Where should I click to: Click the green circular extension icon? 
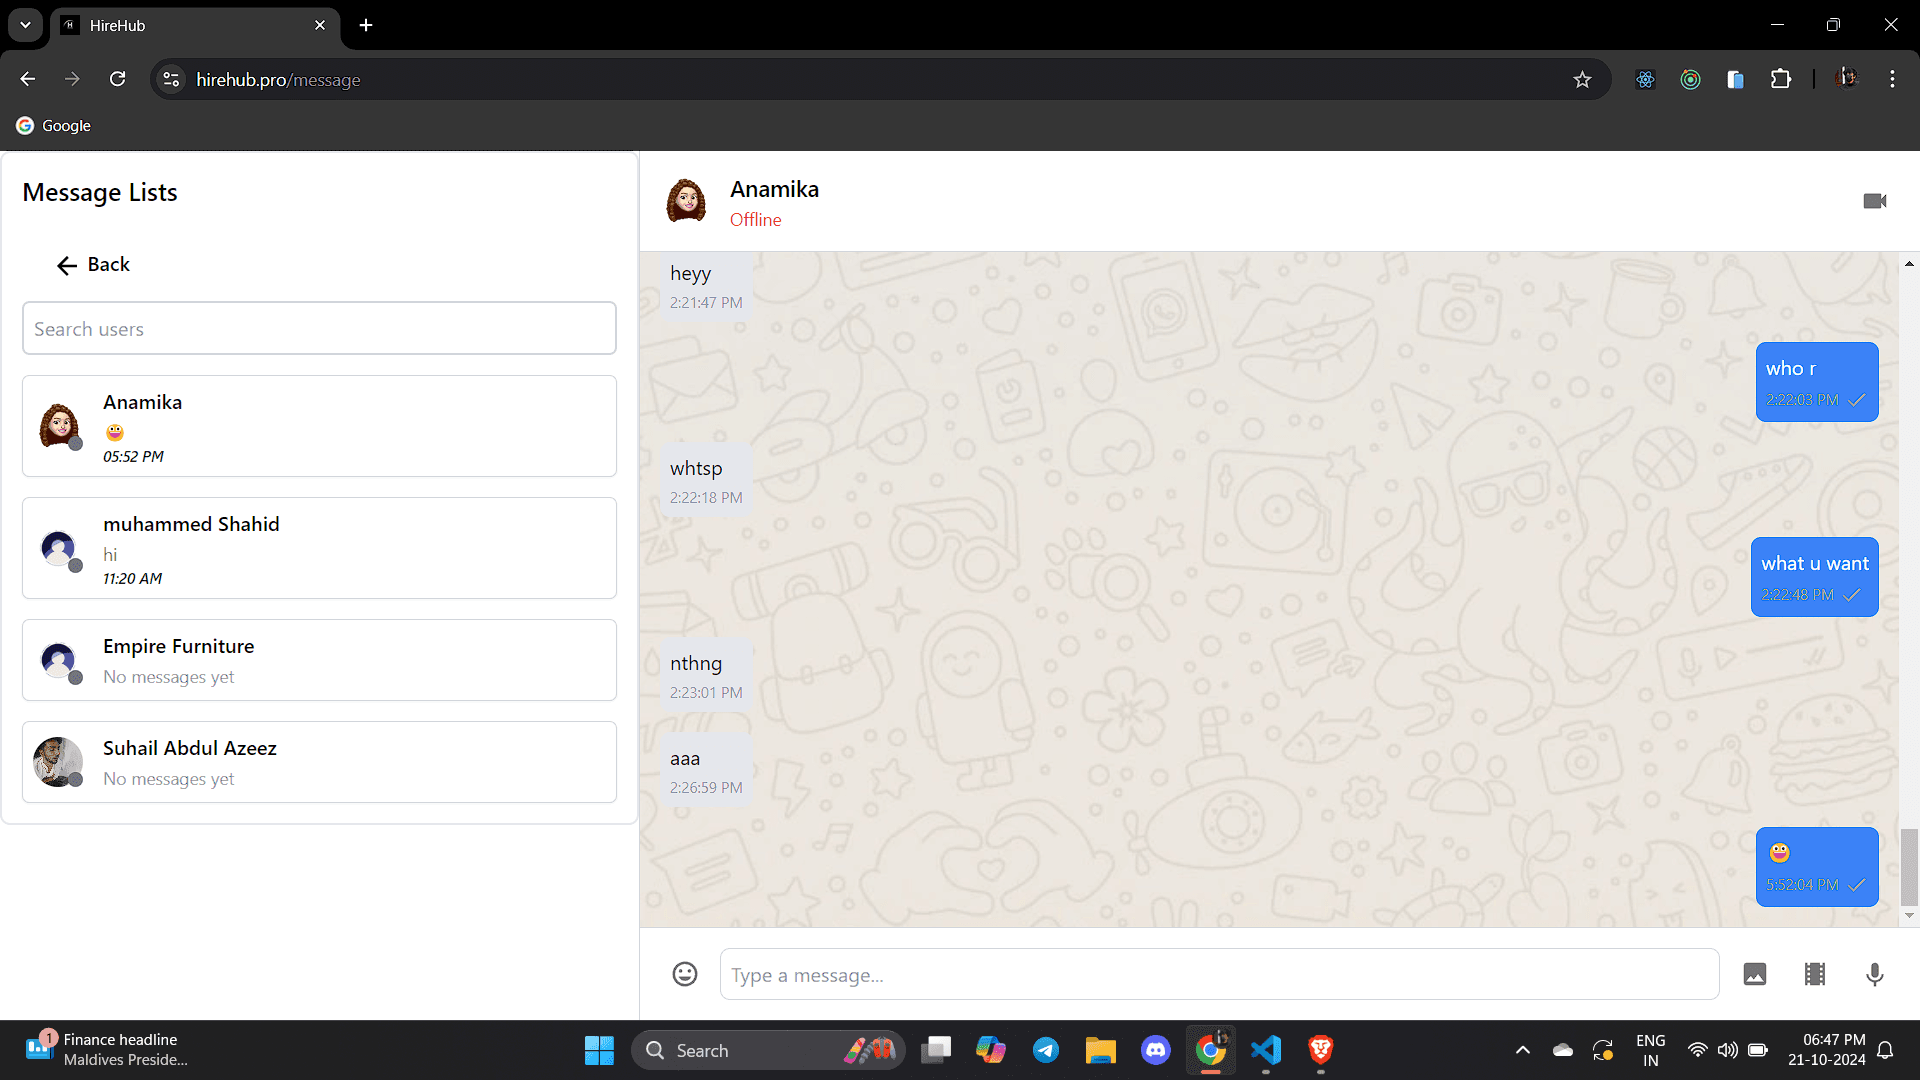point(1690,79)
